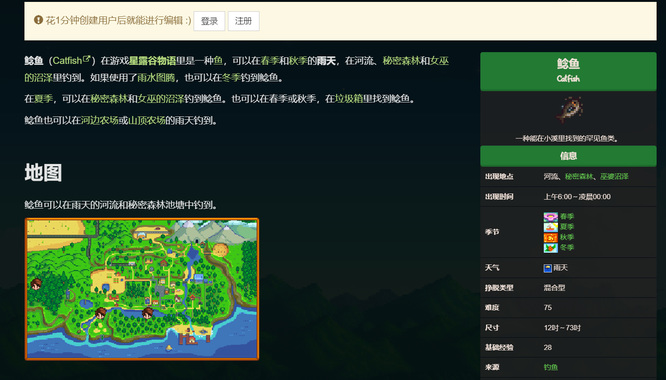Follow the 冬季 link in the first paragraph
666x380 pixels.
tap(231, 78)
